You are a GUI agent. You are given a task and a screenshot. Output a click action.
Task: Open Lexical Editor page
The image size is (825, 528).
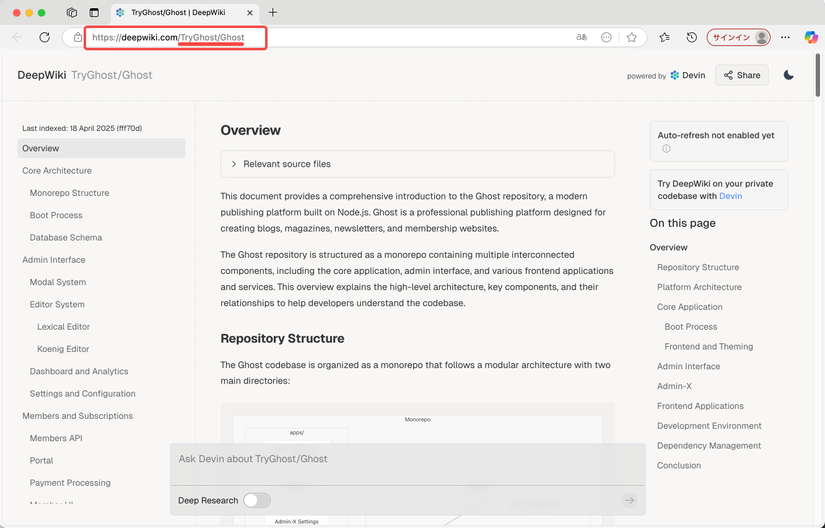click(x=63, y=327)
